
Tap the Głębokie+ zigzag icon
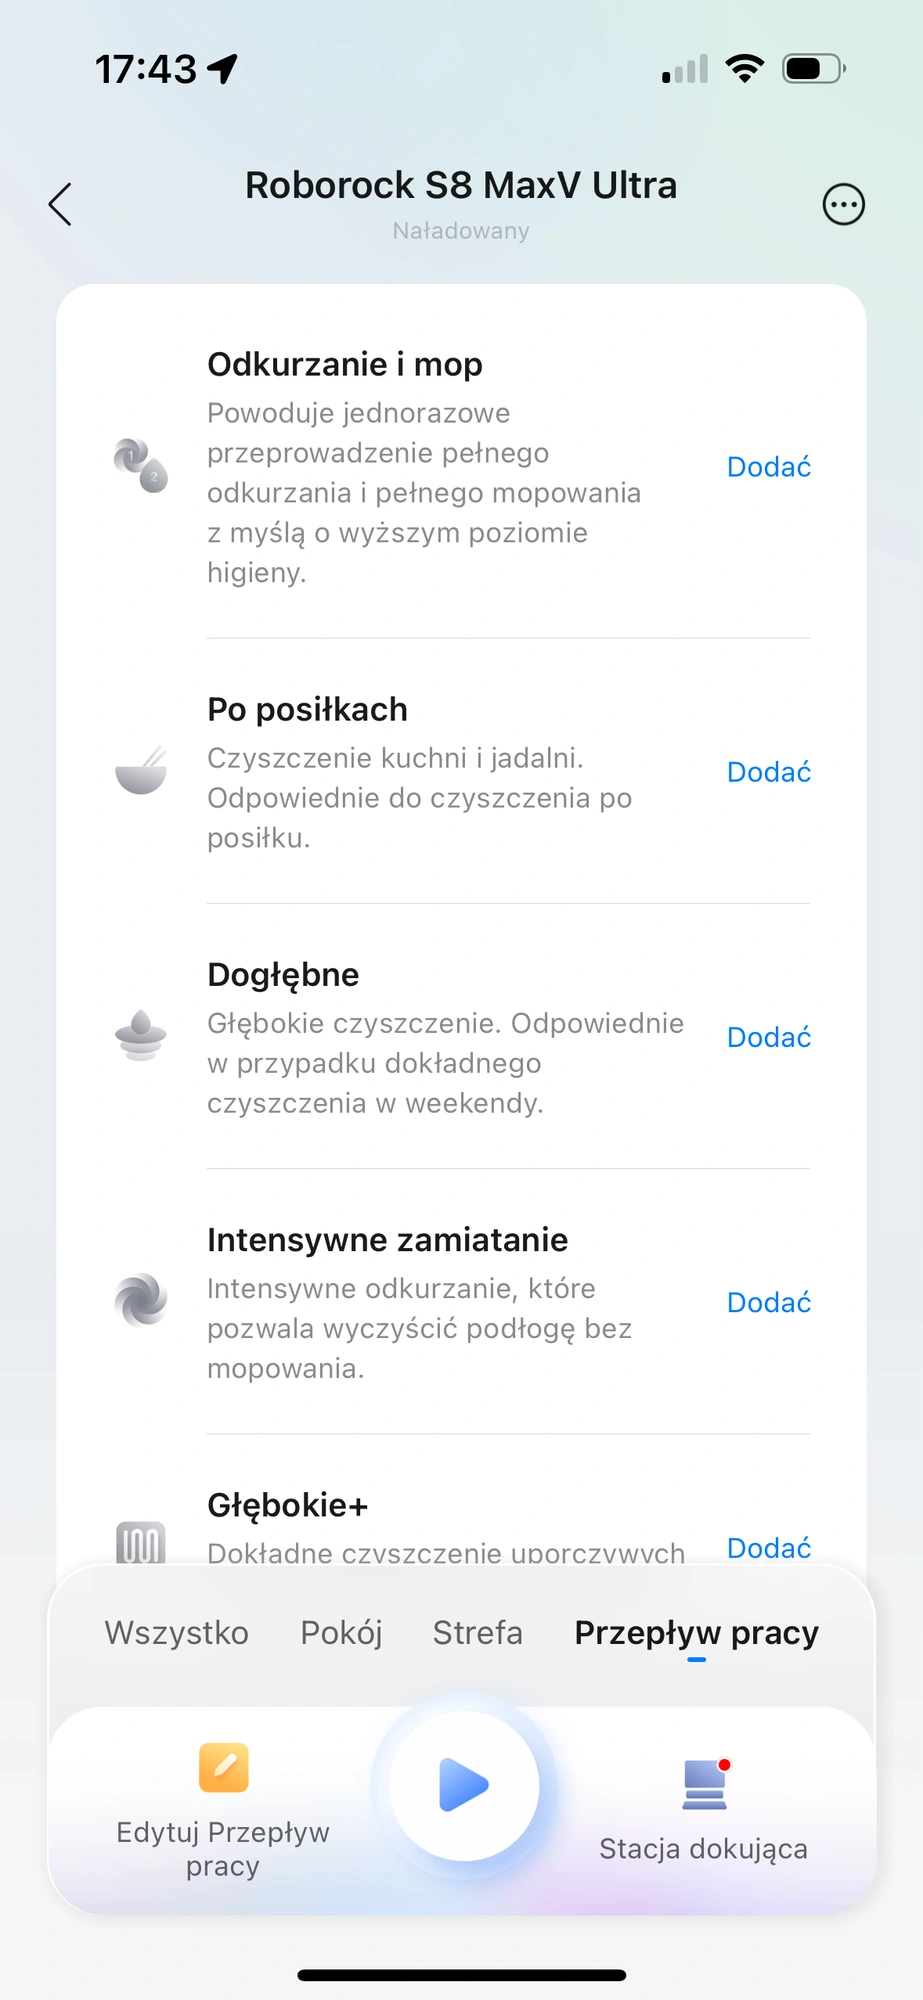coord(141,1543)
